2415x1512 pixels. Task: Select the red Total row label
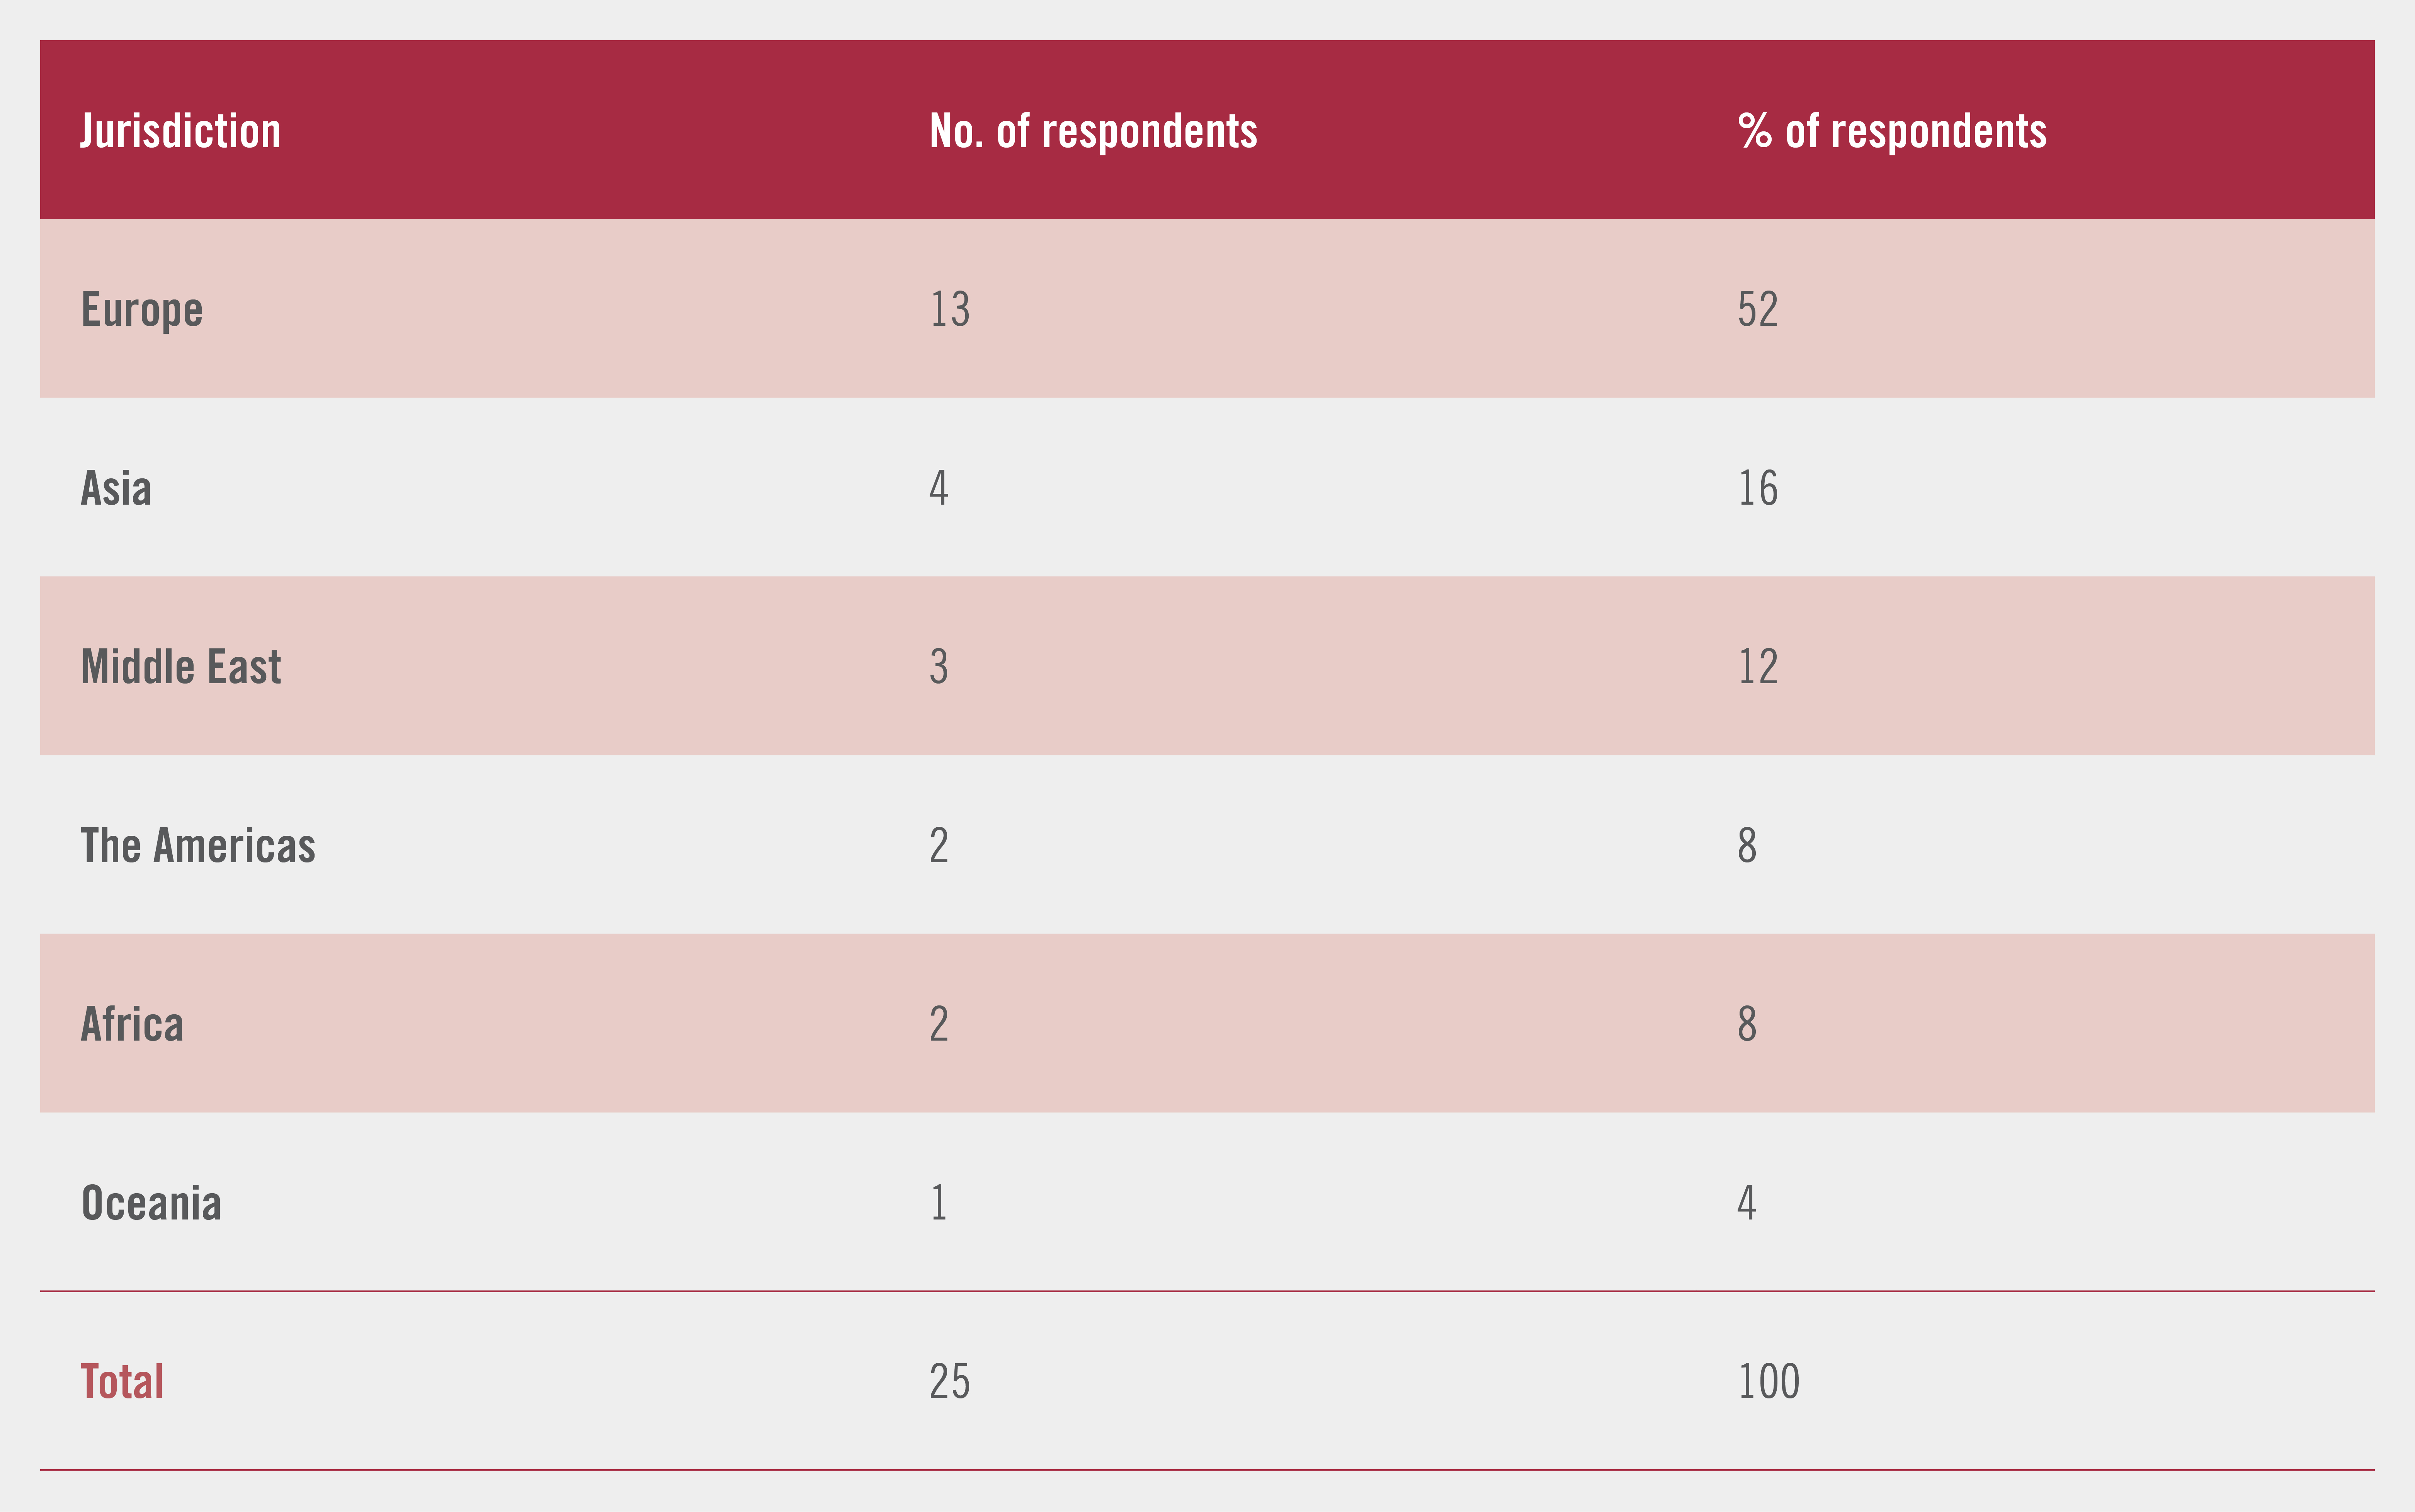pos(122,1382)
